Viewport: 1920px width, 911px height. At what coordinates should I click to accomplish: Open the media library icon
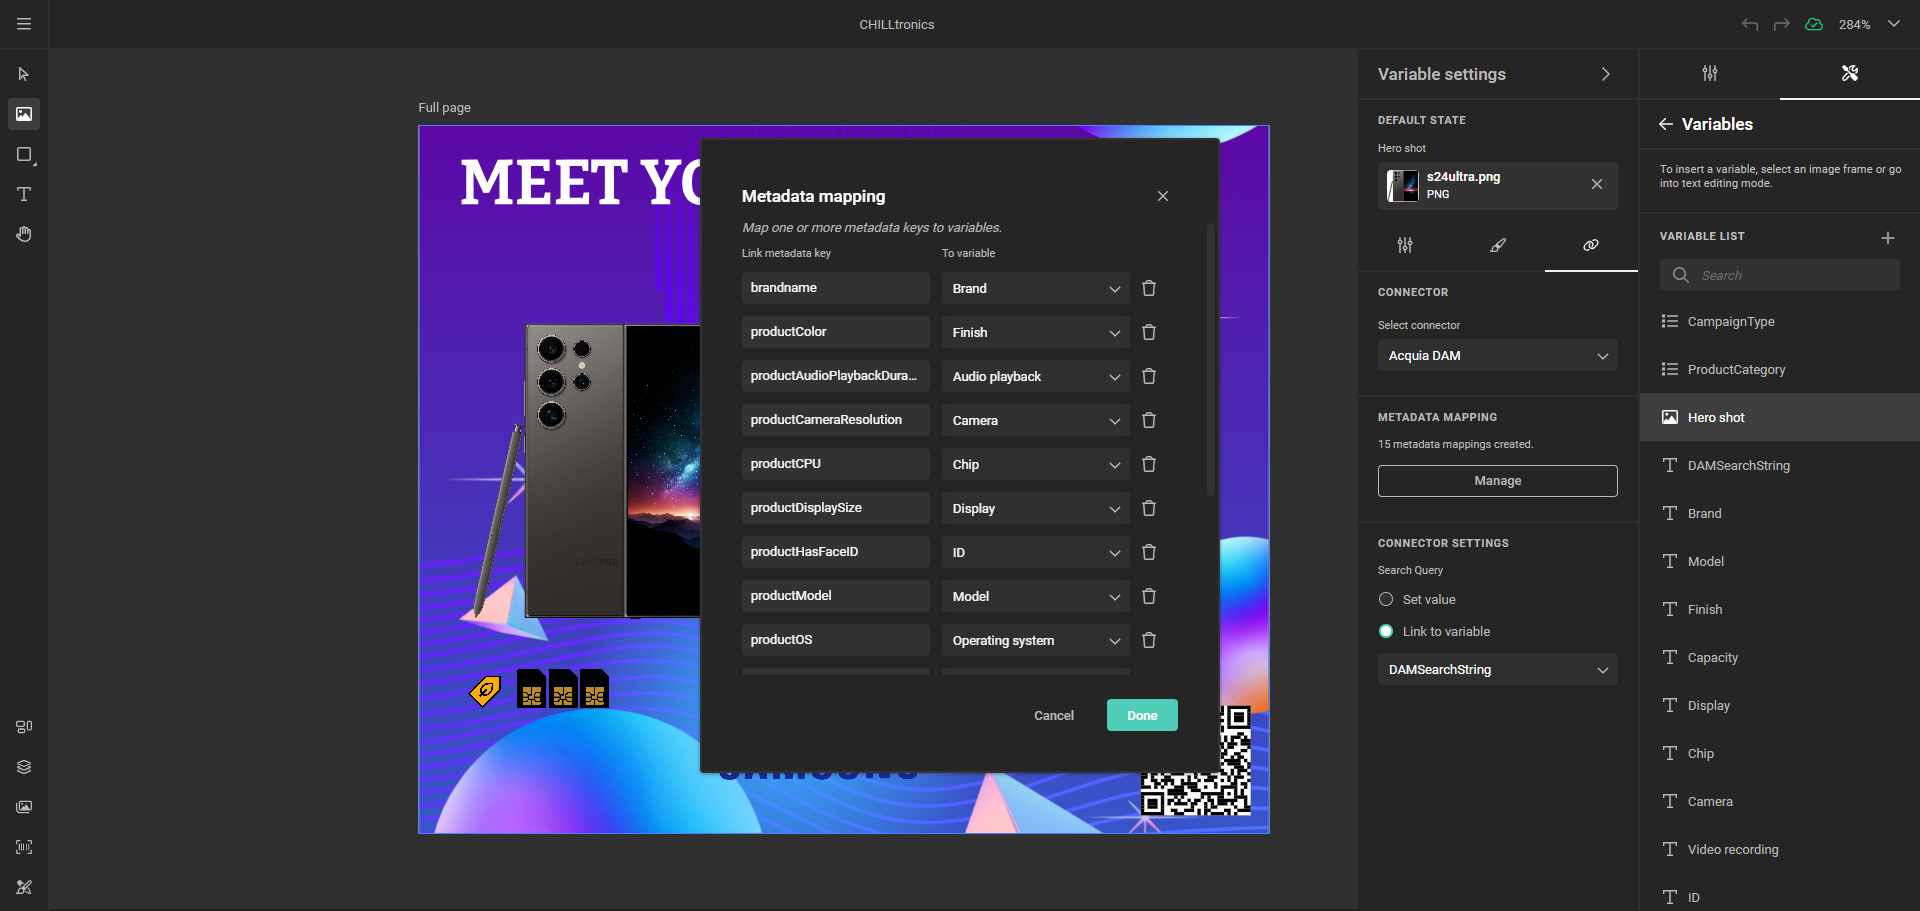point(24,807)
